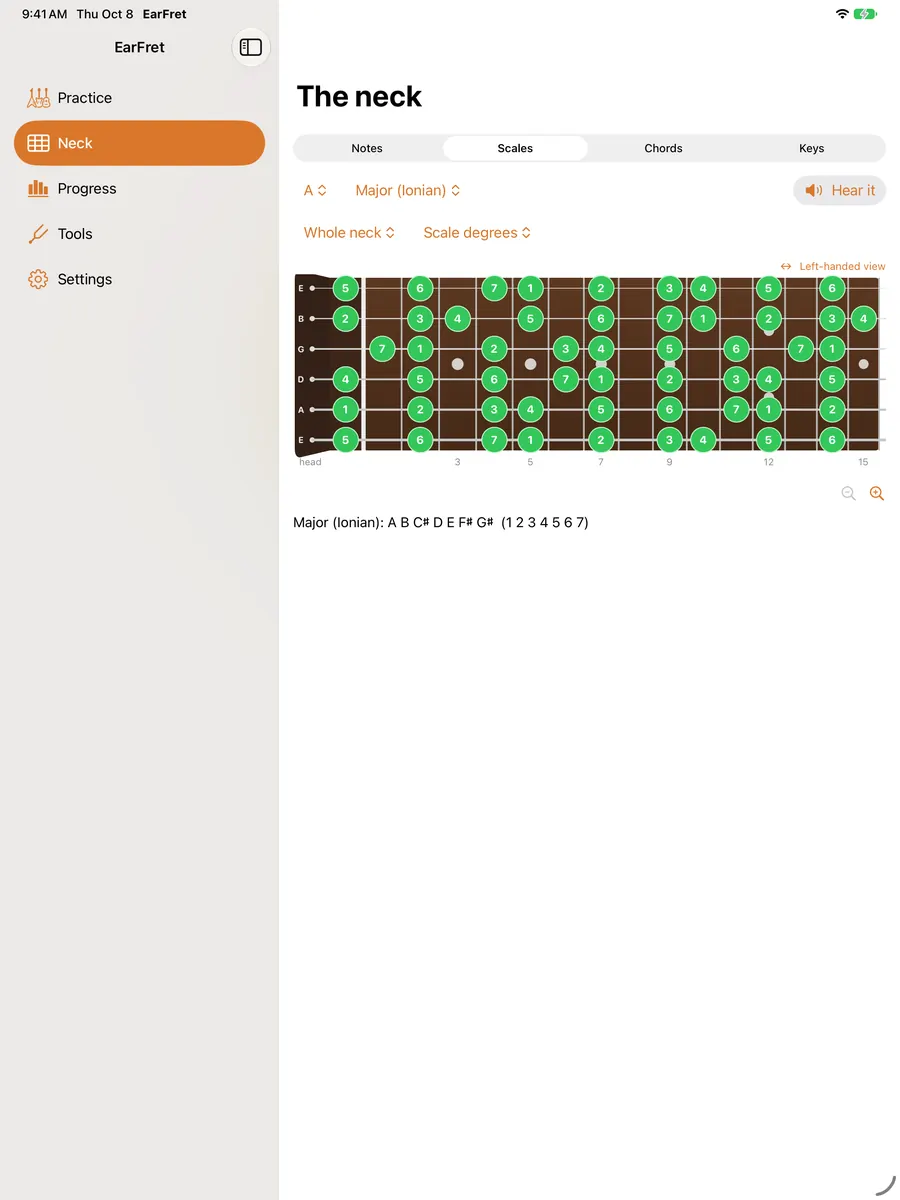Image resolution: width=900 pixels, height=1200 pixels.
Task: Tap degree 7 on A string fret 11
Action: (x=736, y=409)
